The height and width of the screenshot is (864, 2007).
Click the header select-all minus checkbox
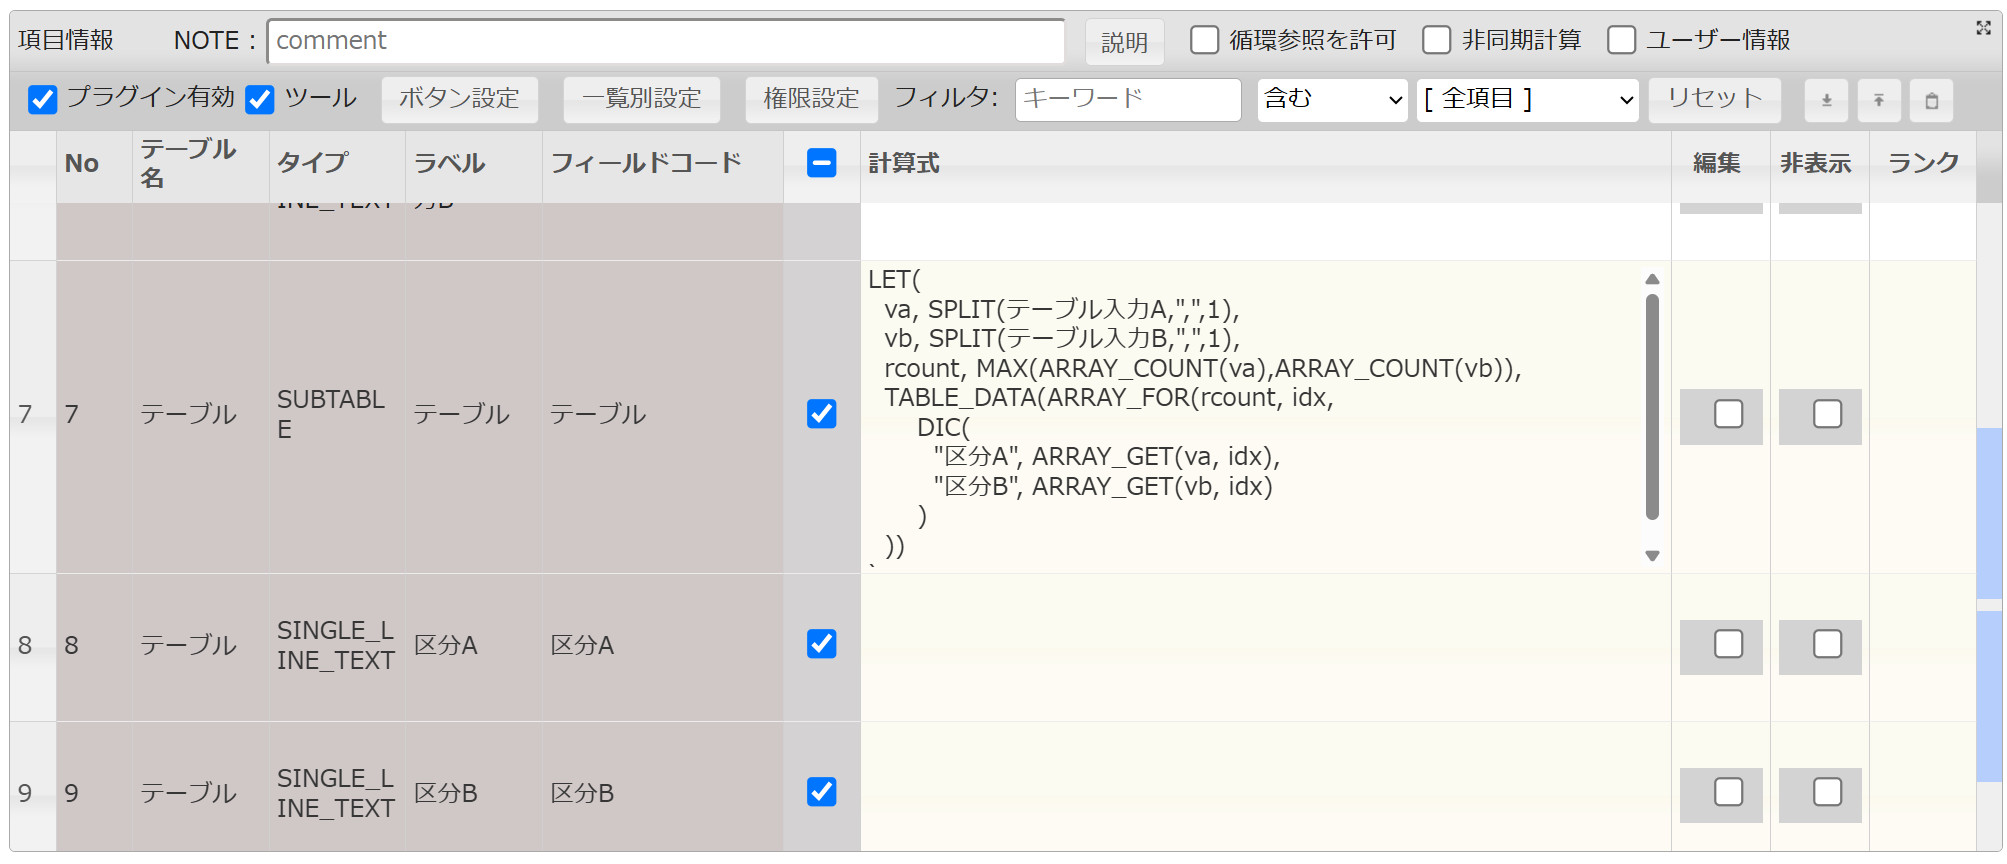tap(822, 163)
